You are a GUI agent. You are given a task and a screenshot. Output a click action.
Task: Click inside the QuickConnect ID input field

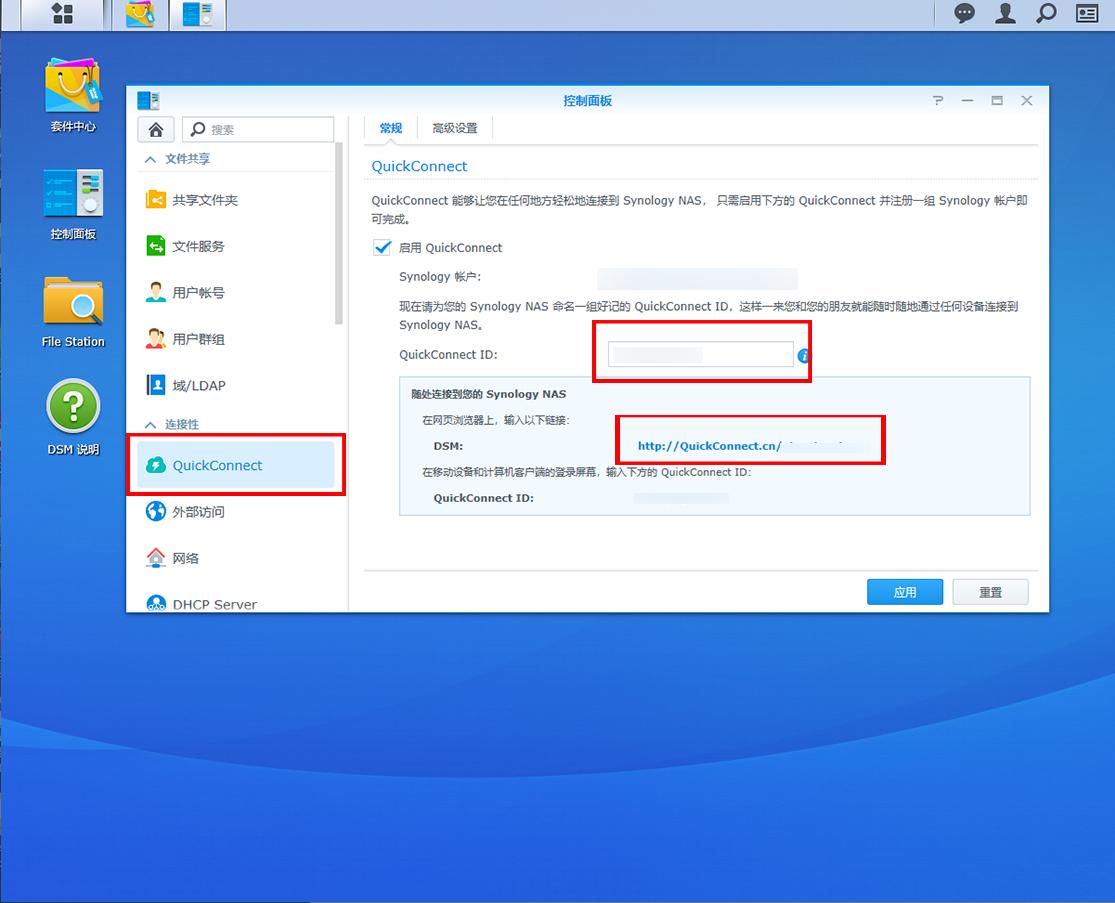(700, 353)
